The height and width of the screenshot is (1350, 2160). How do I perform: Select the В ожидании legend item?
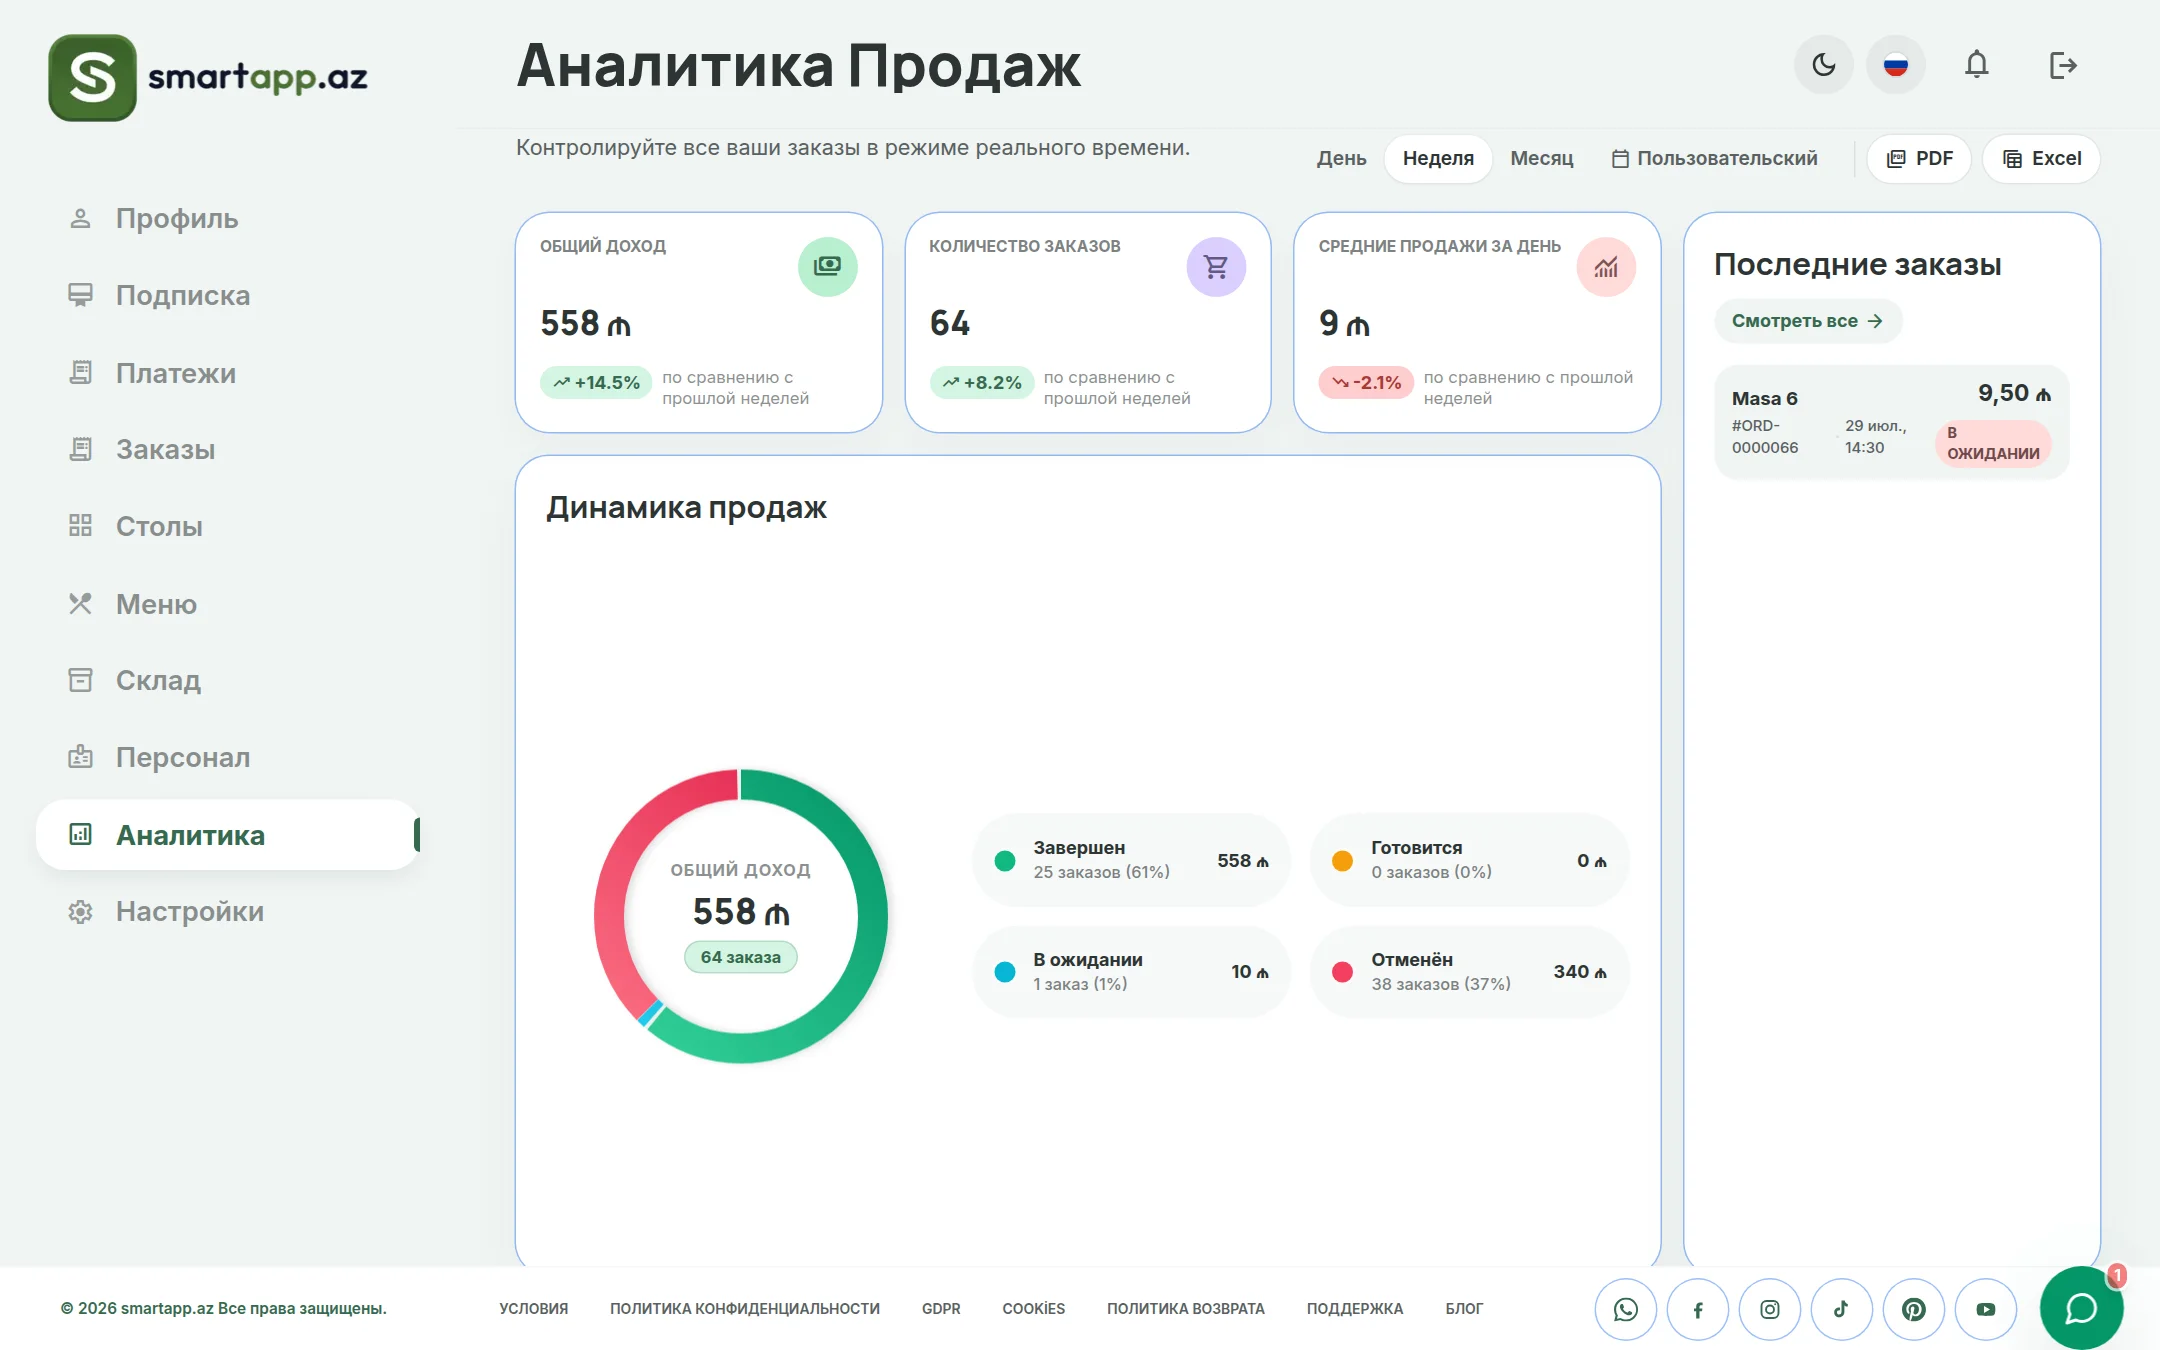(1132, 972)
